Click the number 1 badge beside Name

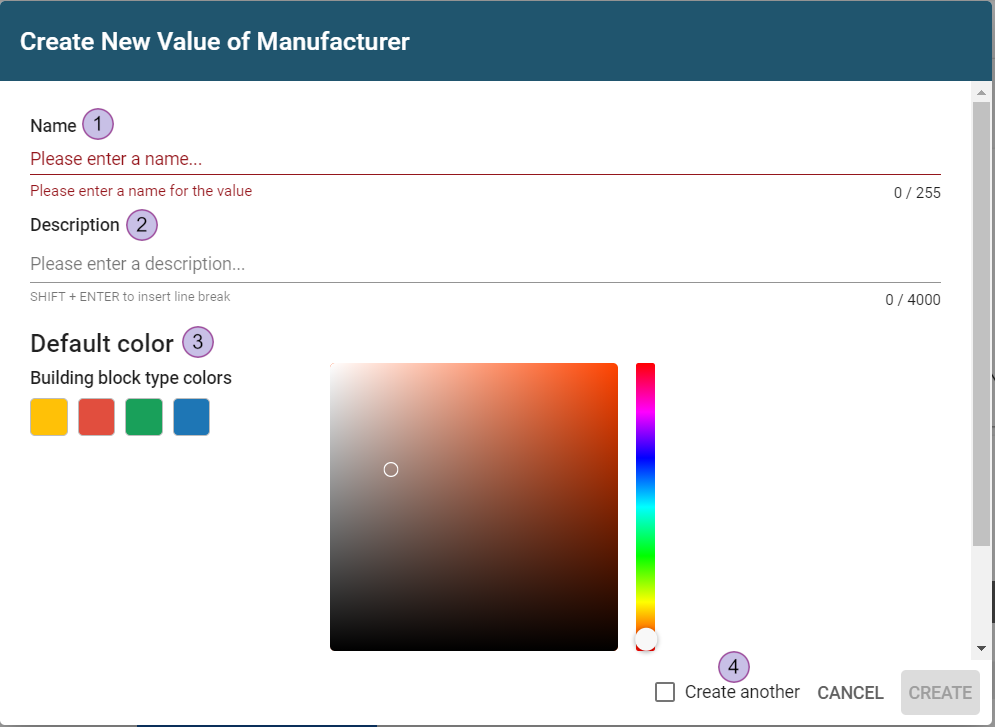[98, 124]
